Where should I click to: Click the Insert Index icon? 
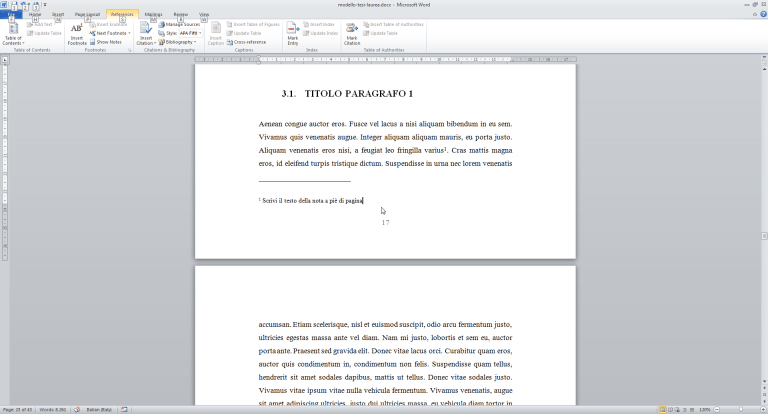point(306,24)
